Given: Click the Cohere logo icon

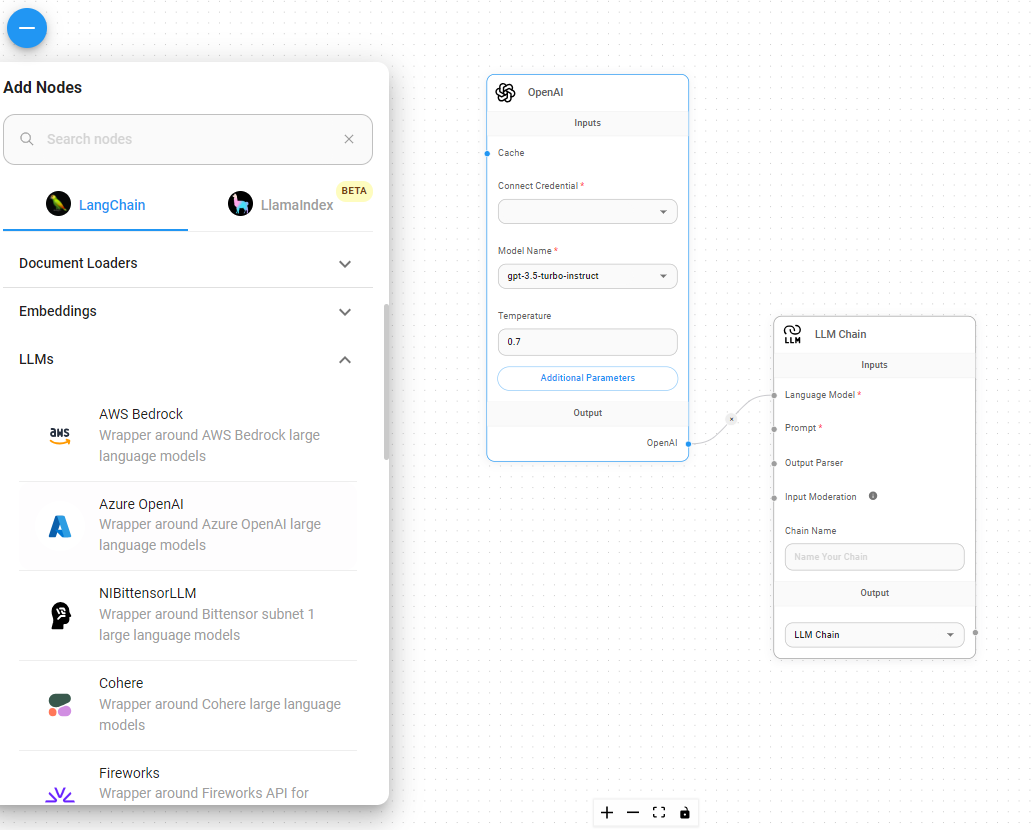Looking at the screenshot, I should click(x=60, y=705).
